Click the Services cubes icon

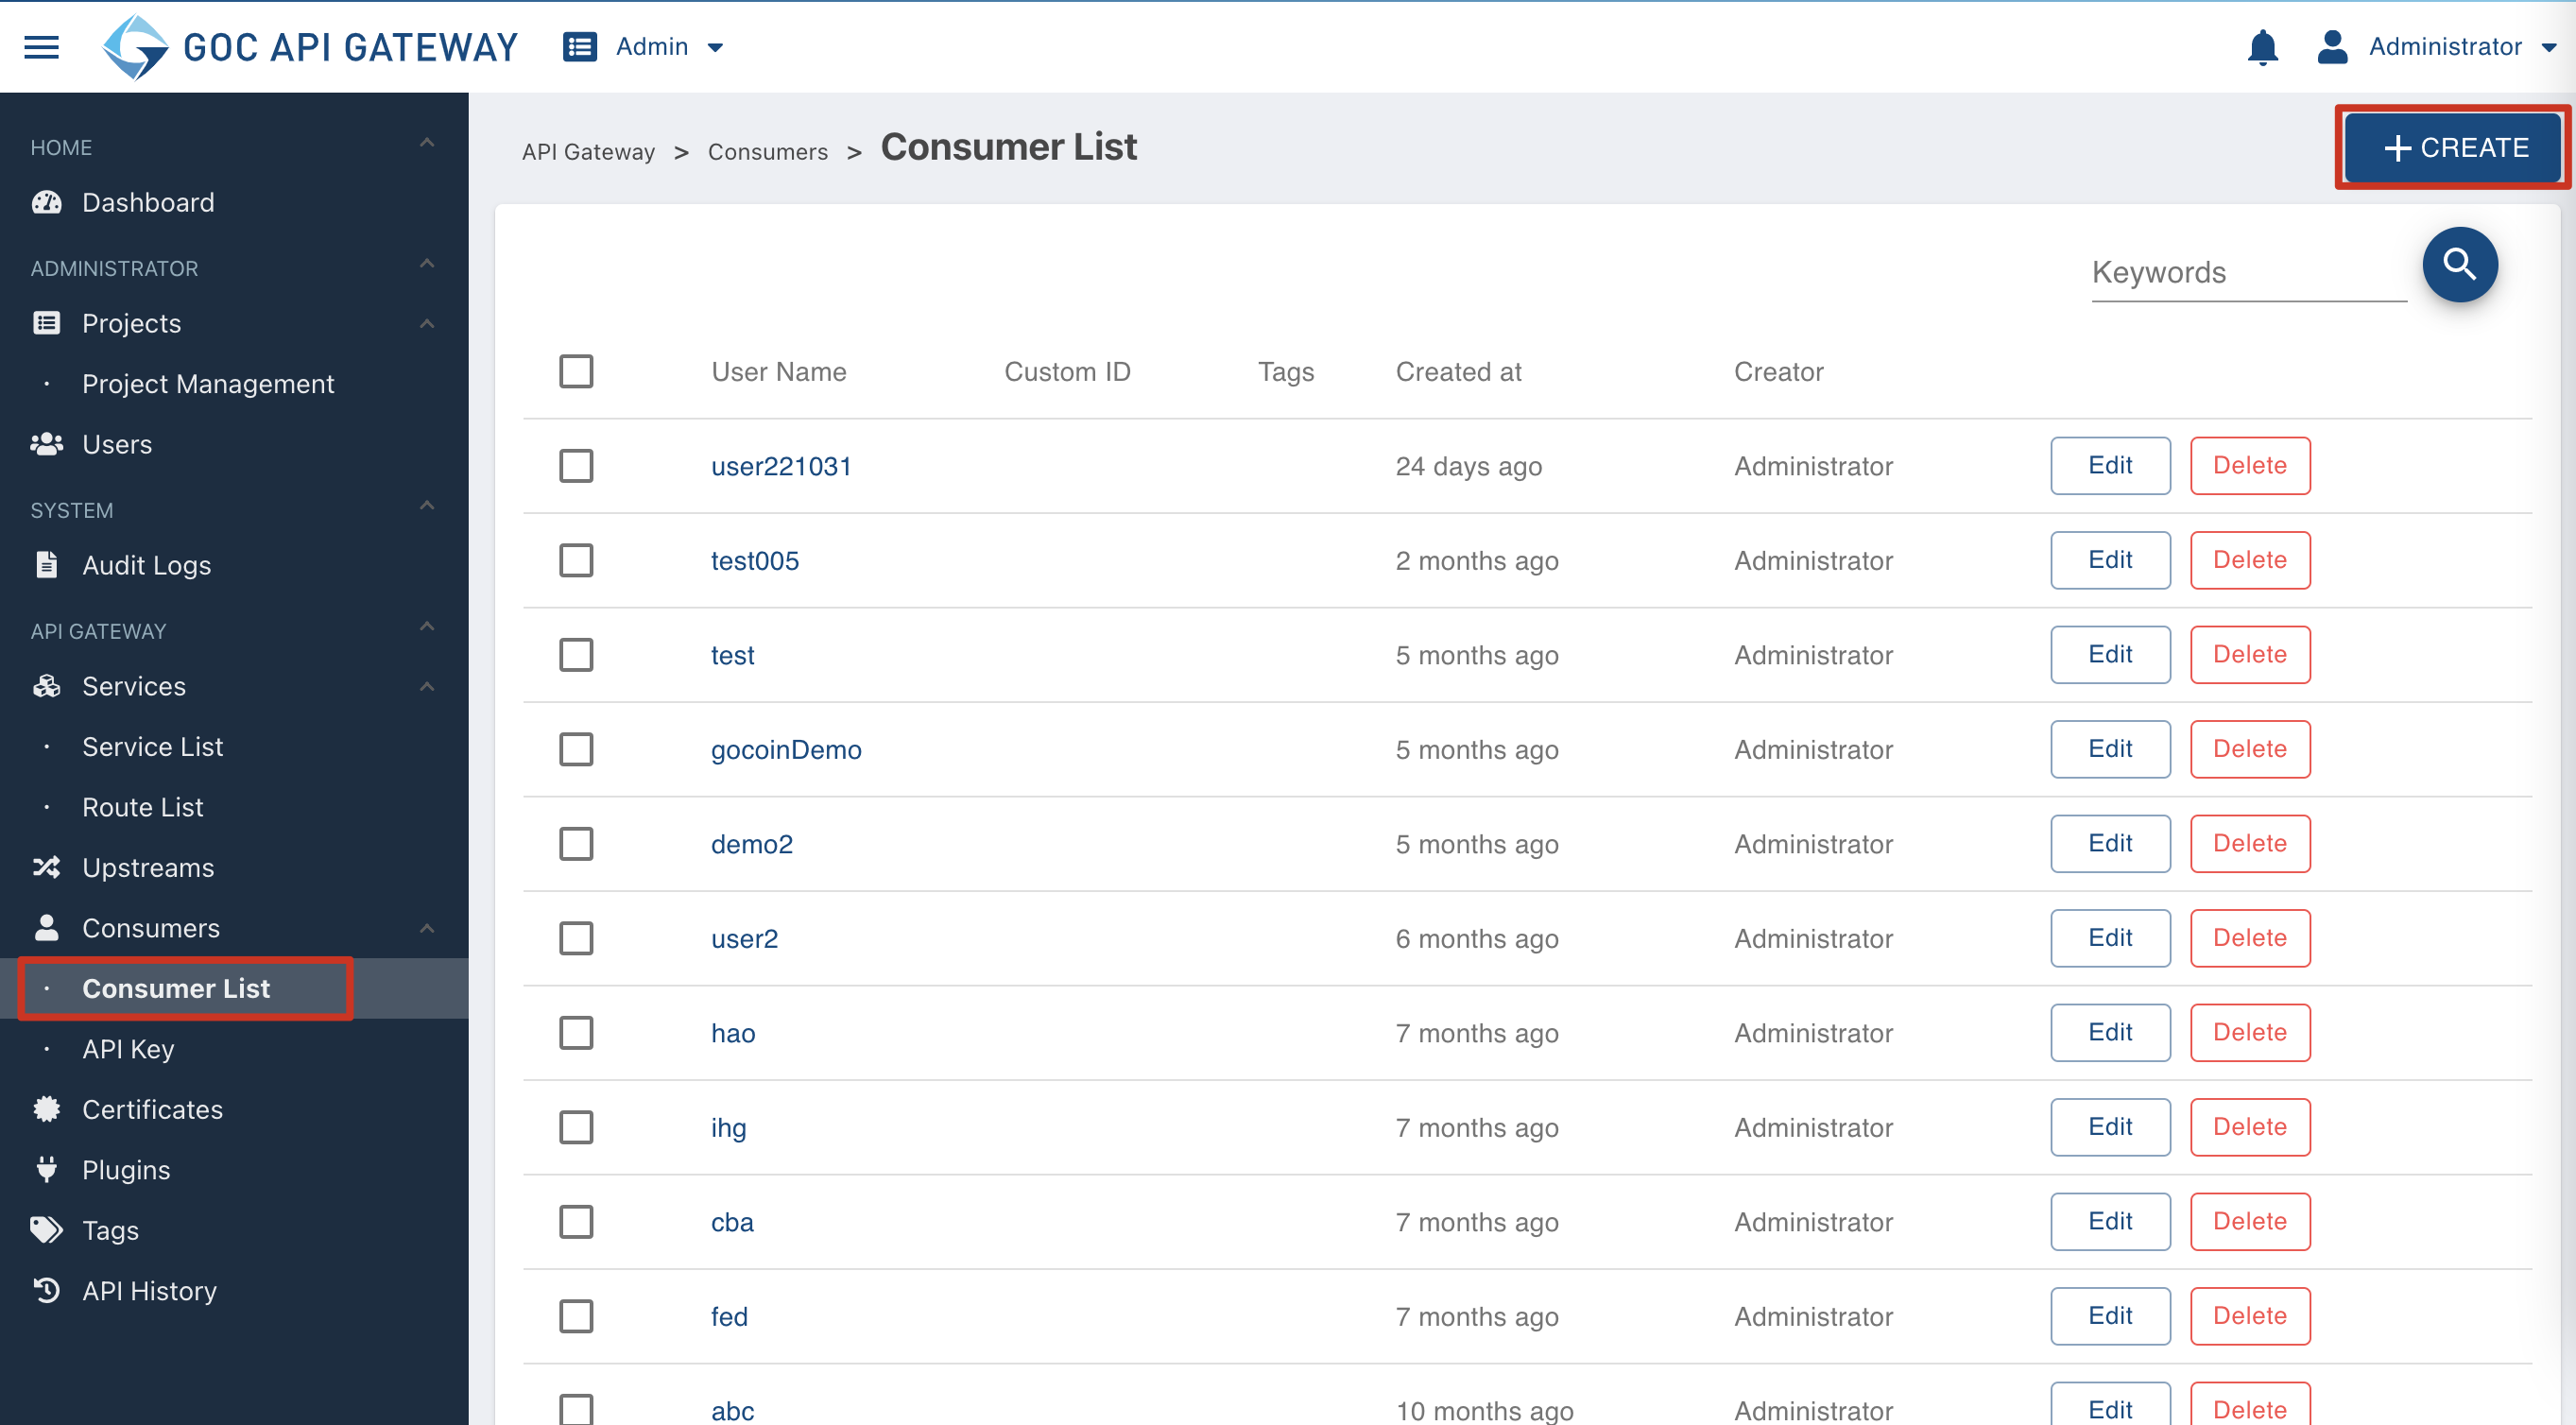tap(47, 686)
